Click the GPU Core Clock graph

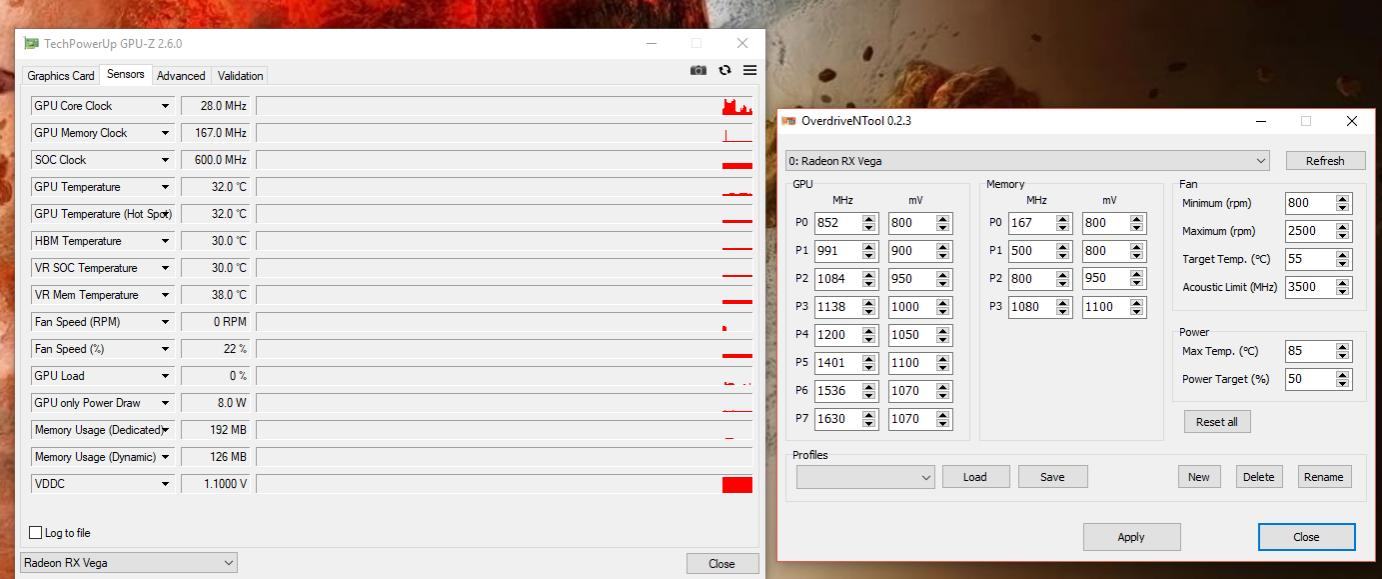[x=504, y=106]
